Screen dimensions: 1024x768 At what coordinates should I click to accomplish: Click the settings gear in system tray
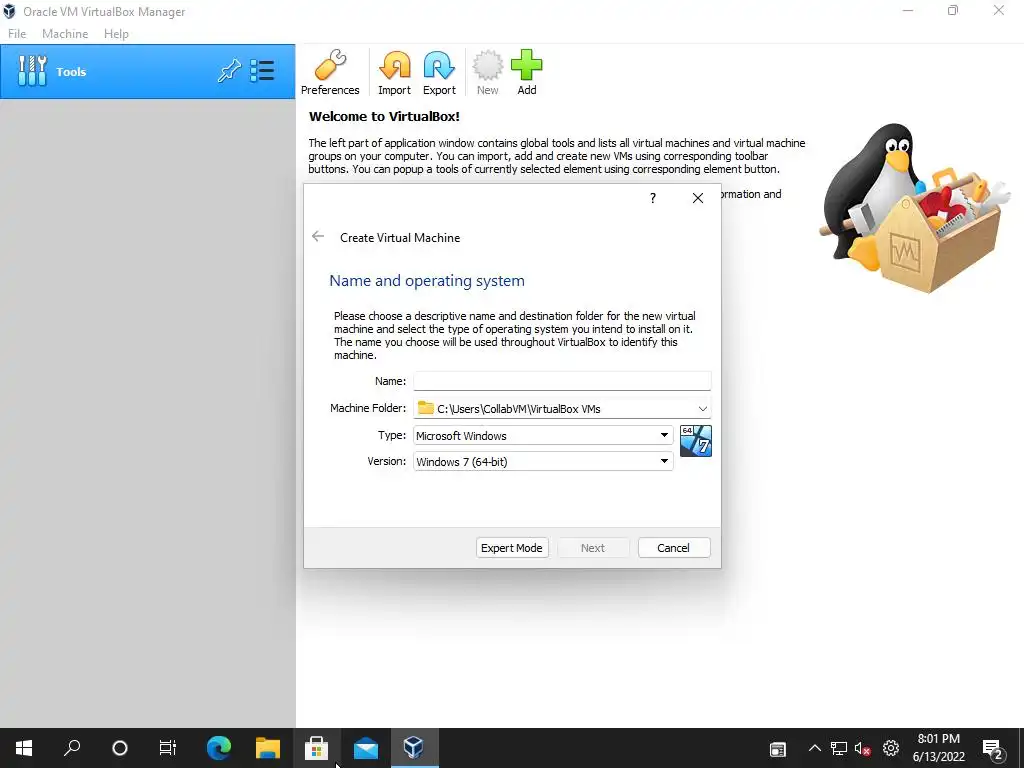point(891,748)
